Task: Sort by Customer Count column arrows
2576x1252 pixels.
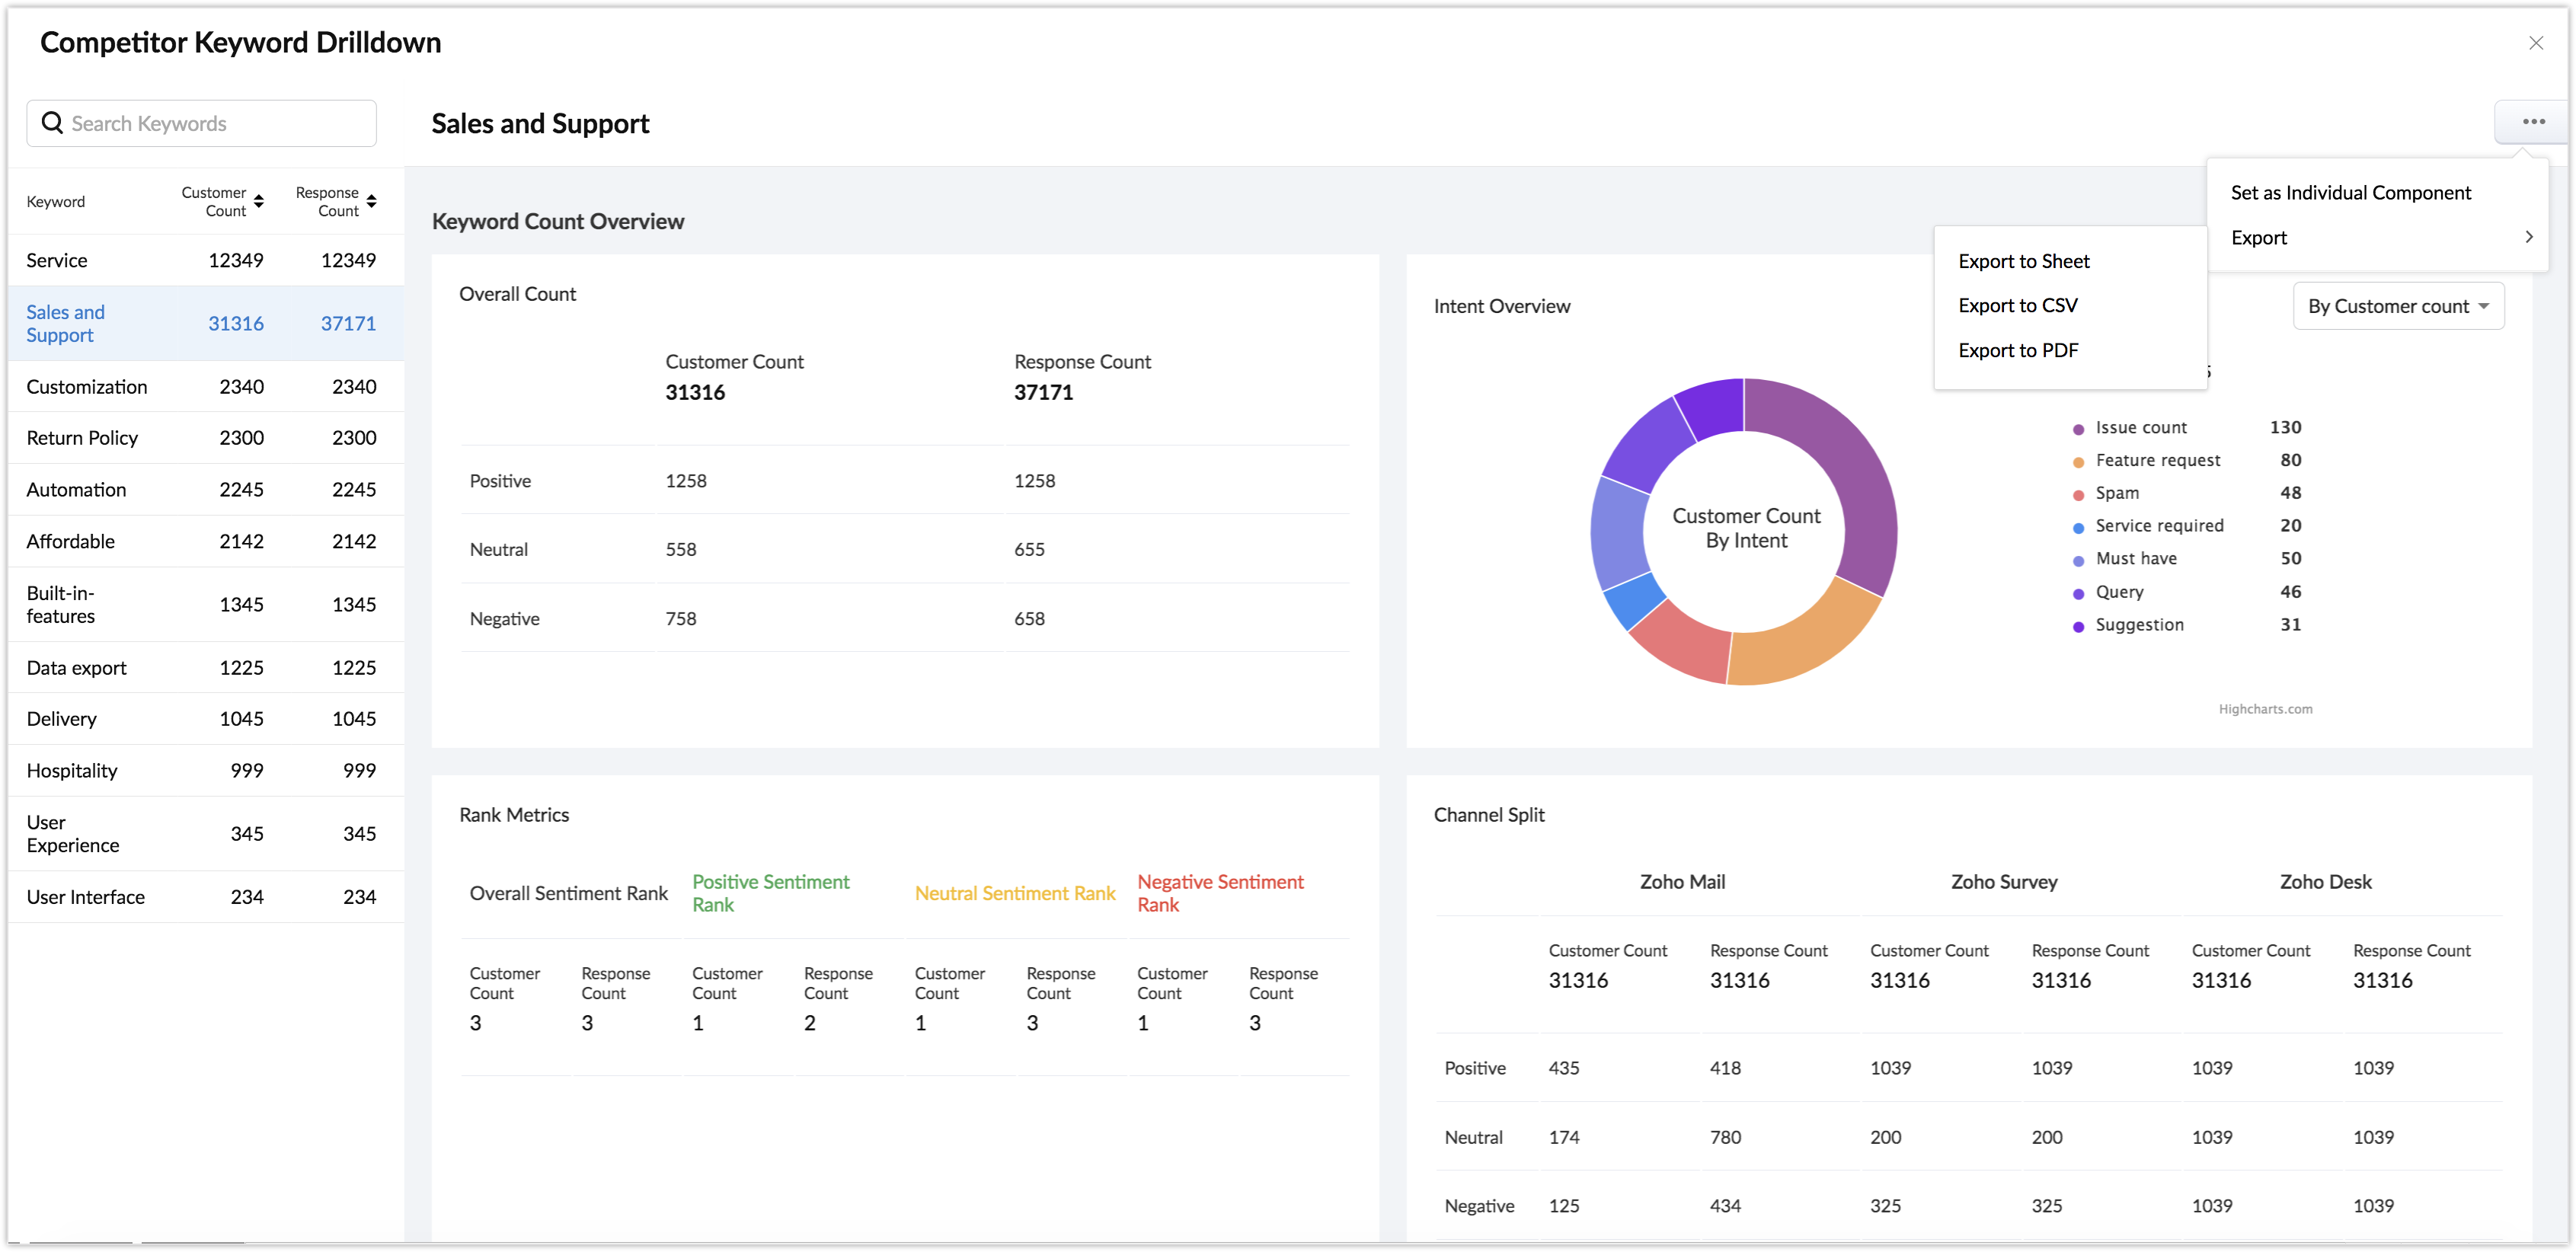Action: pos(259,202)
